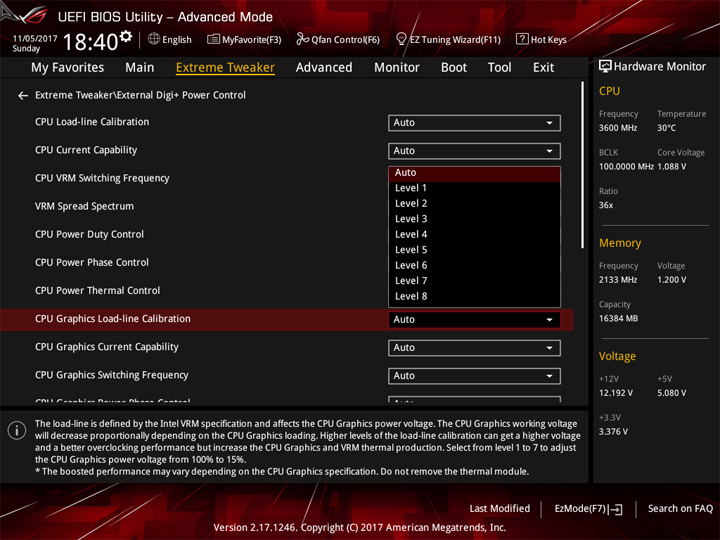Switch to the Boot tab

tap(454, 68)
